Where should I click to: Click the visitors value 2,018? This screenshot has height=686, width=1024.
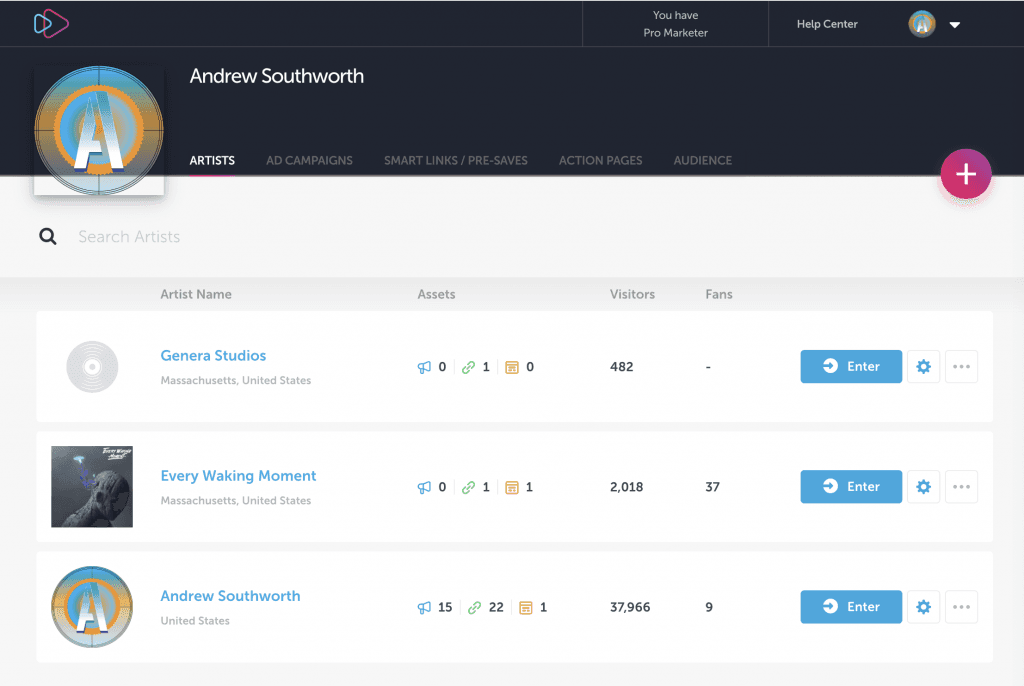coord(626,487)
